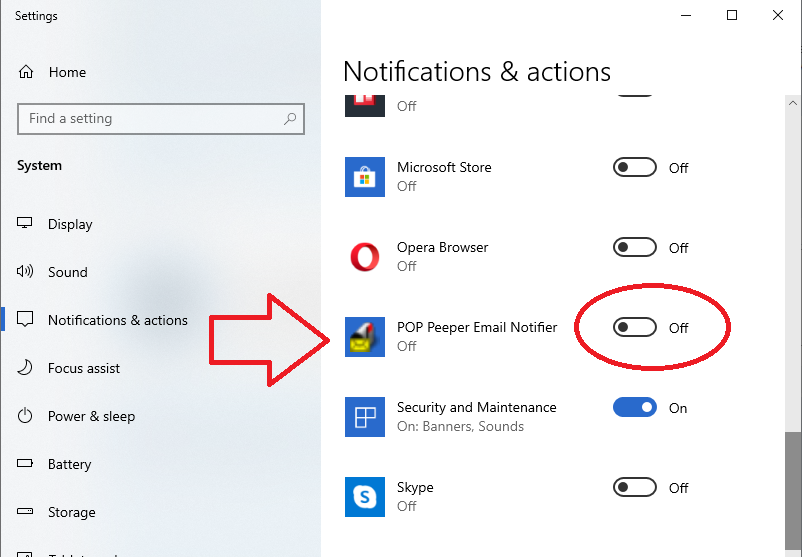Screen dimensions: 802x557
Task: Close the Settings window
Action: [778, 15]
